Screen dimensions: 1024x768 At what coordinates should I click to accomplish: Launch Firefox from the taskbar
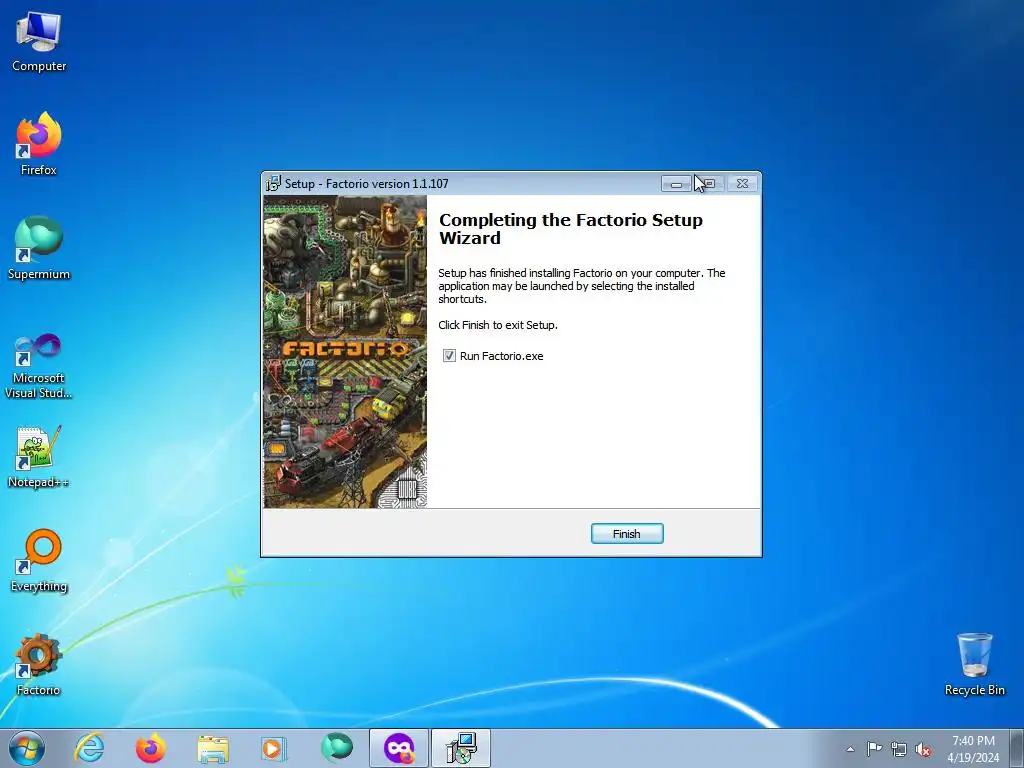(x=150, y=748)
